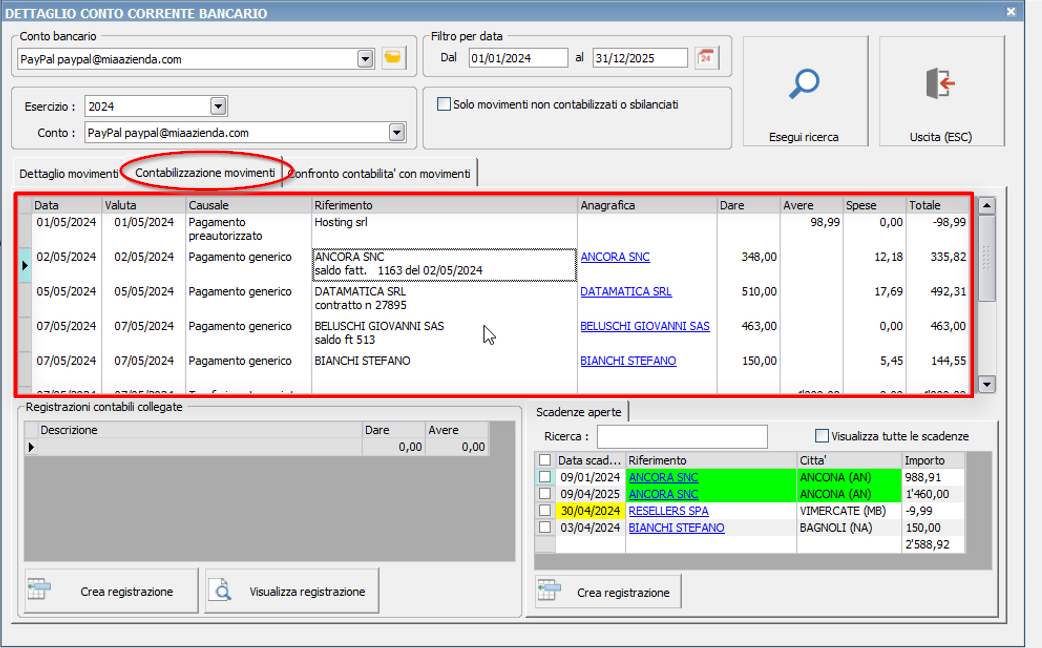Expand the Conto PayPal dropdown

coord(397,132)
